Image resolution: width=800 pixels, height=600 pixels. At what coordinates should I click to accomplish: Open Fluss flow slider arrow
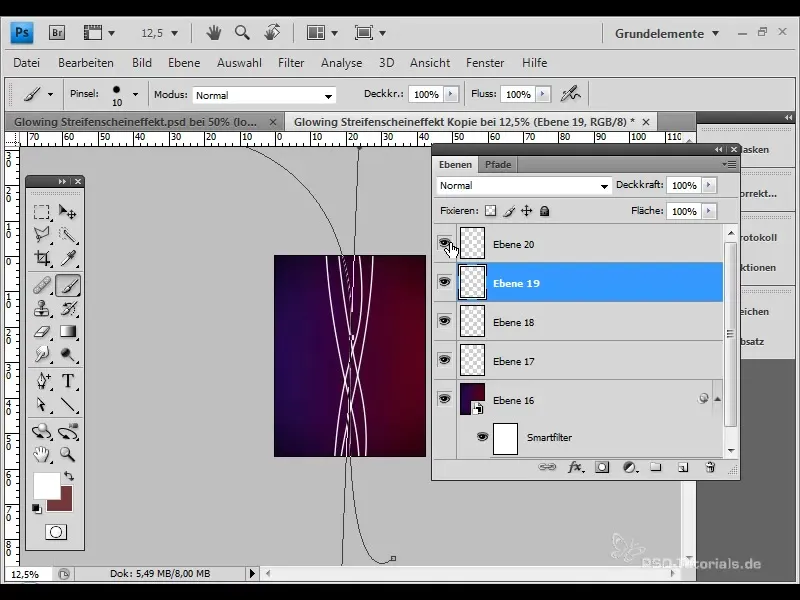tap(543, 94)
